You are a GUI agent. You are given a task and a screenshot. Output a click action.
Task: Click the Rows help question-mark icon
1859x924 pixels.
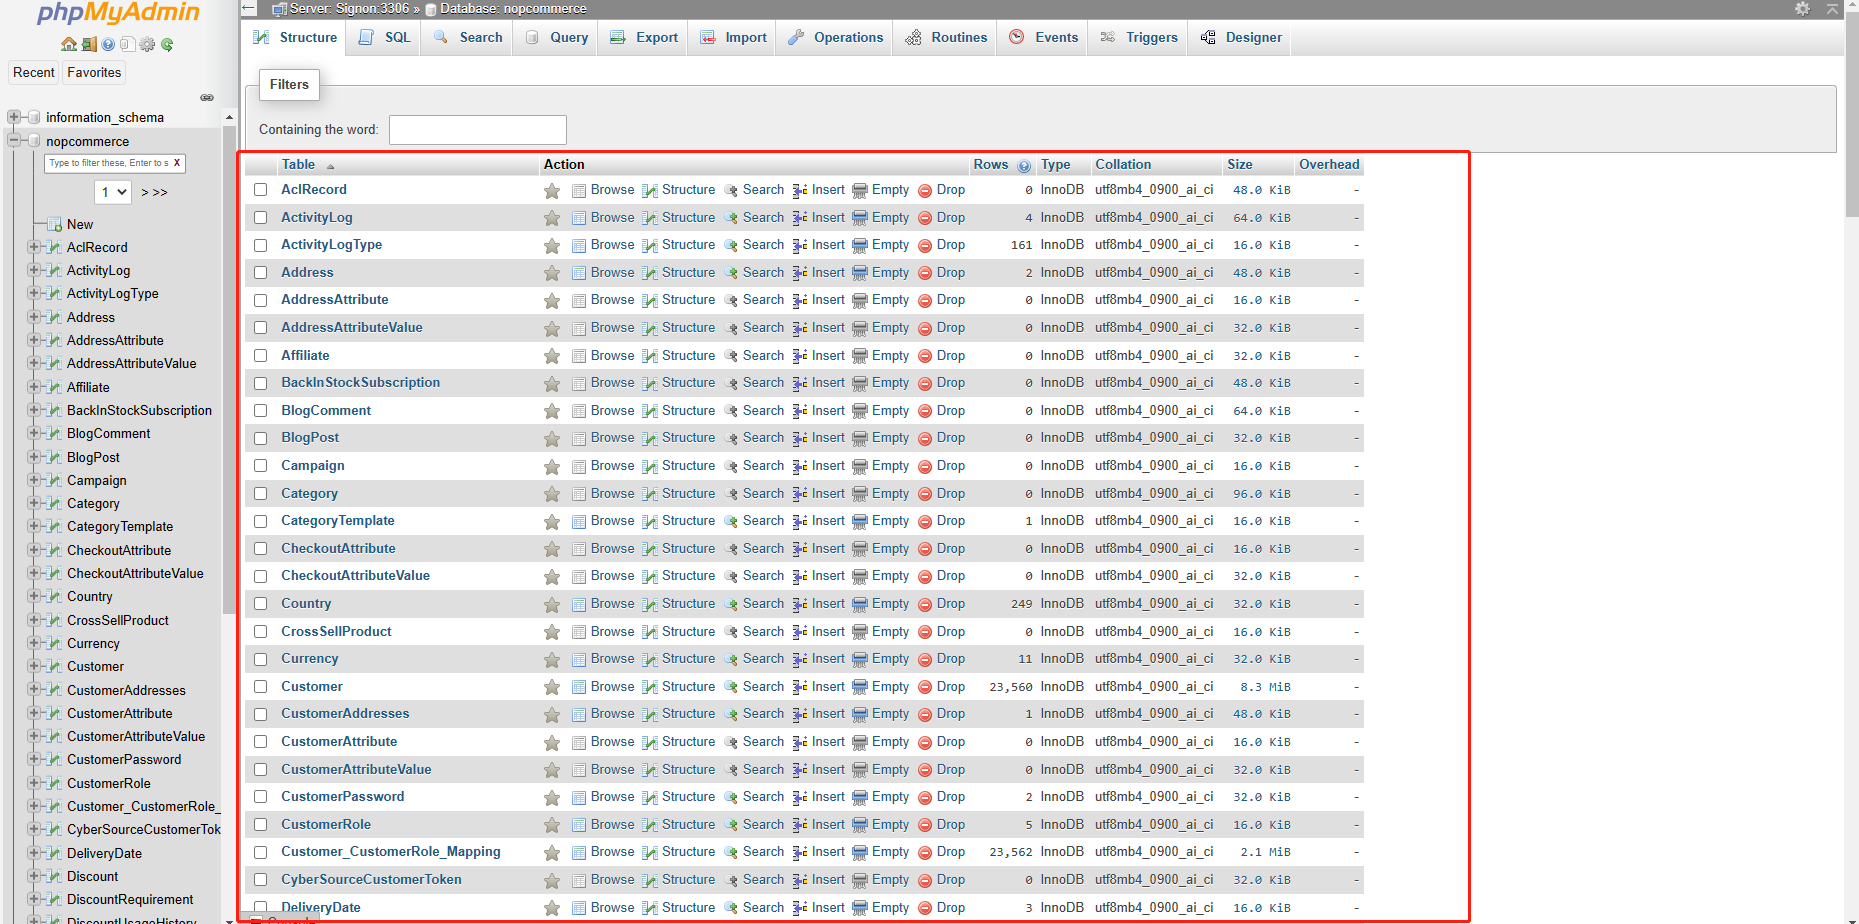(x=1024, y=166)
